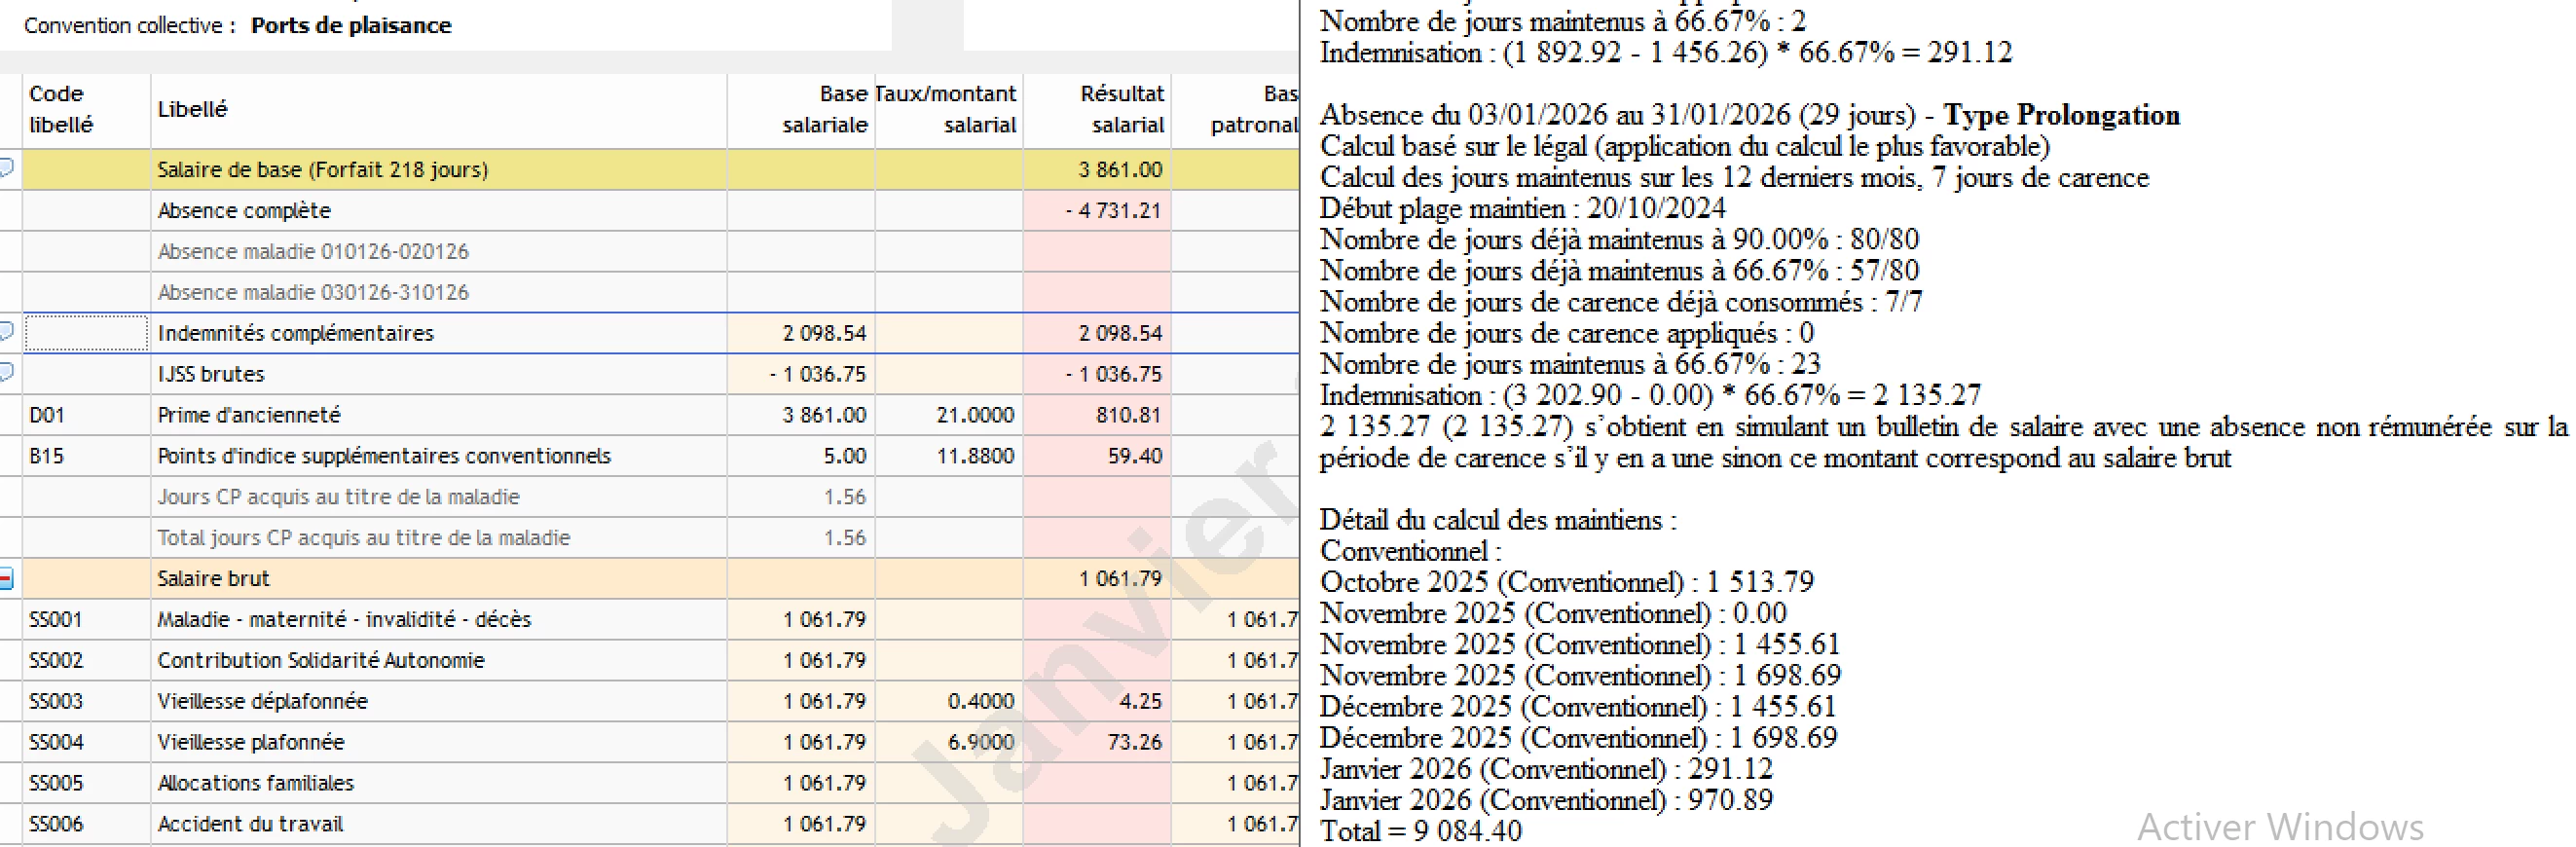Select 'Total jours CP acquis au titre de la maladie'
Screen dimensions: 2576x847
[363, 538]
